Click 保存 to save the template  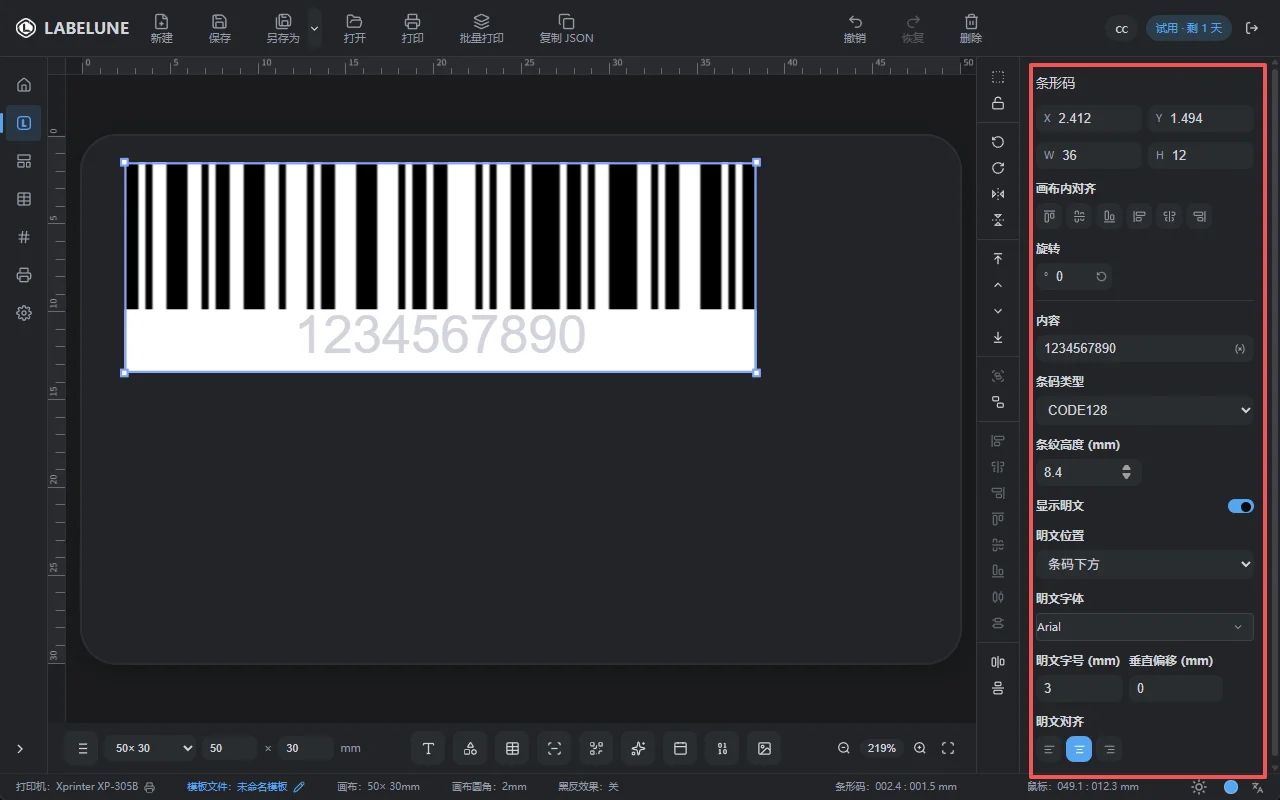(x=220, y=28)
